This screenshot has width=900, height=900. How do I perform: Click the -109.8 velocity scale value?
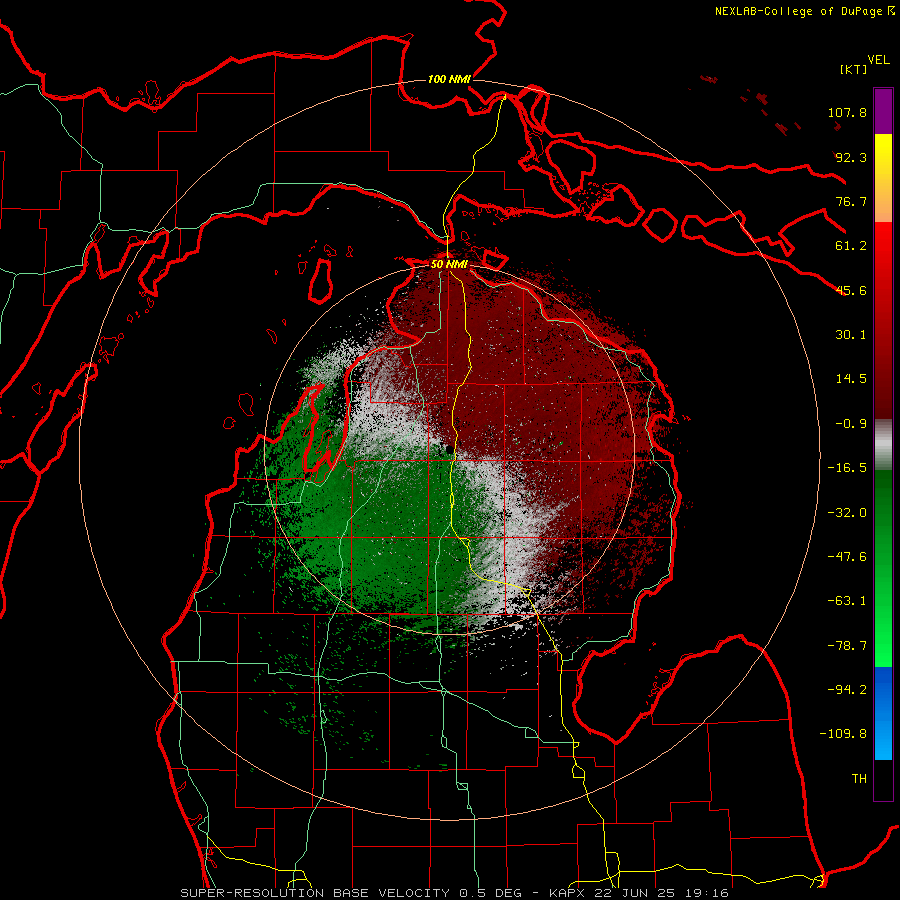tap(843, 734)
